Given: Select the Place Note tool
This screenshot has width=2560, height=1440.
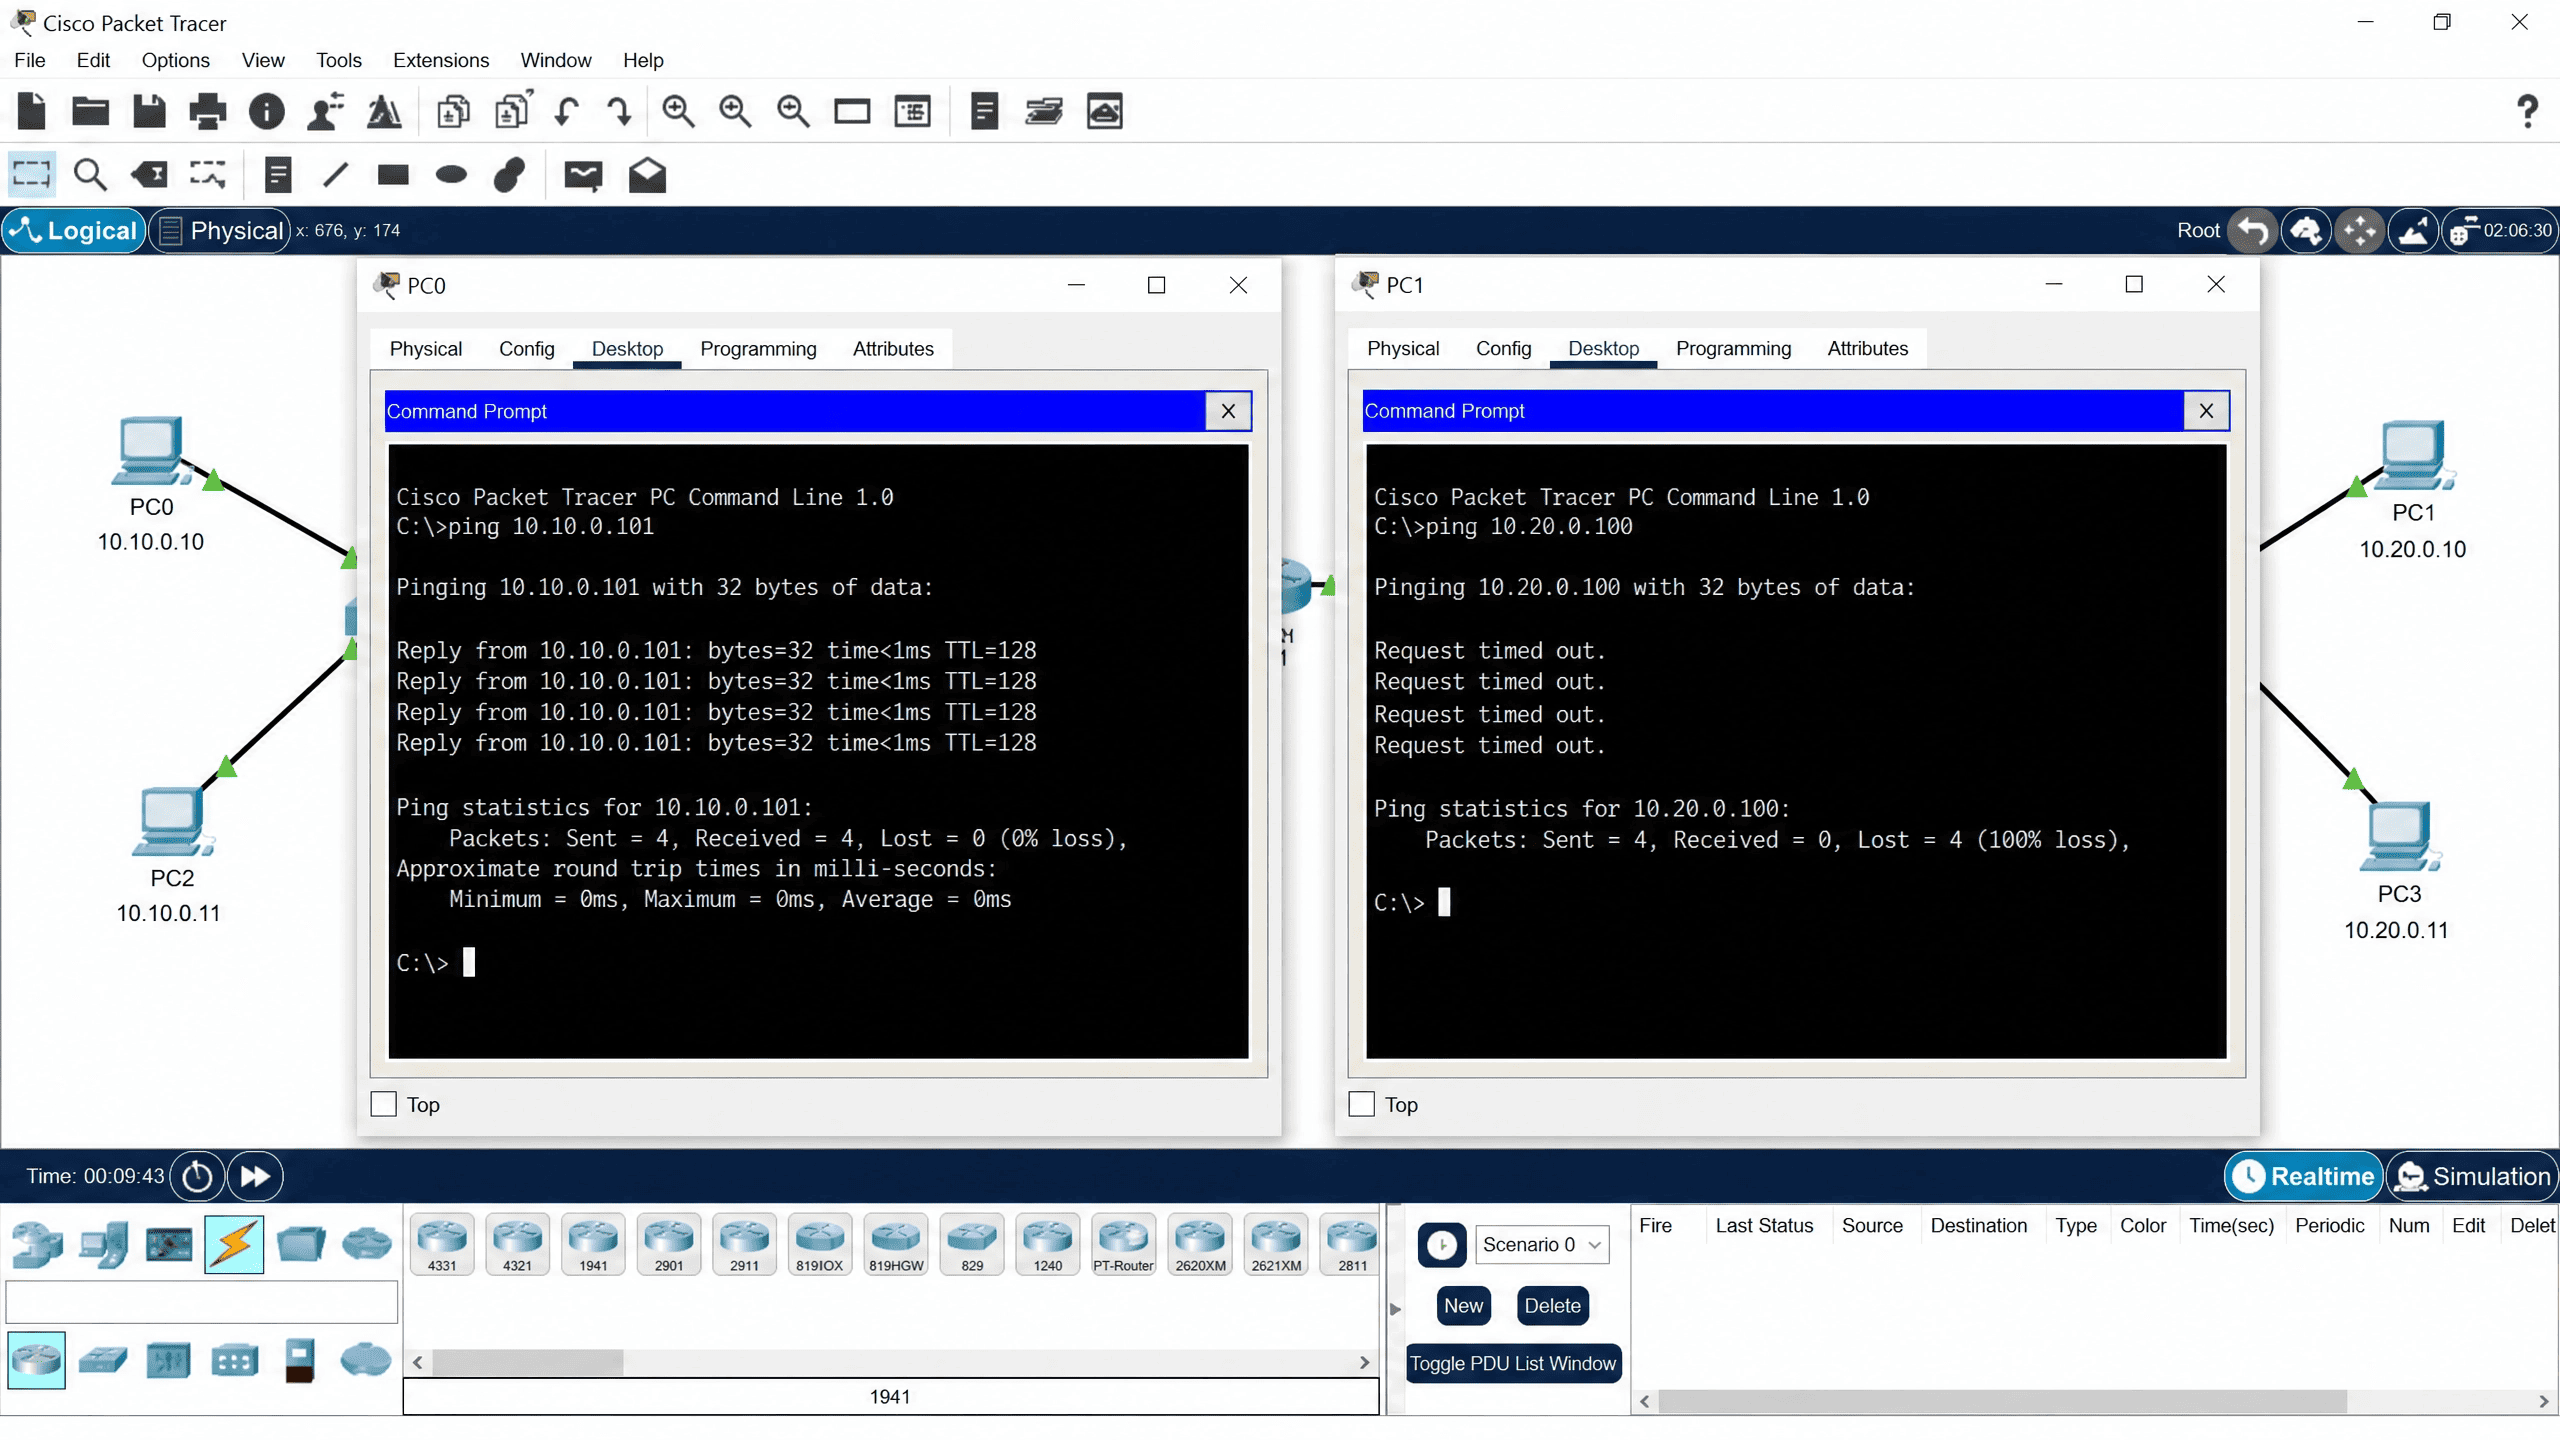Looking at the screenshot, I should pos(277,175).
